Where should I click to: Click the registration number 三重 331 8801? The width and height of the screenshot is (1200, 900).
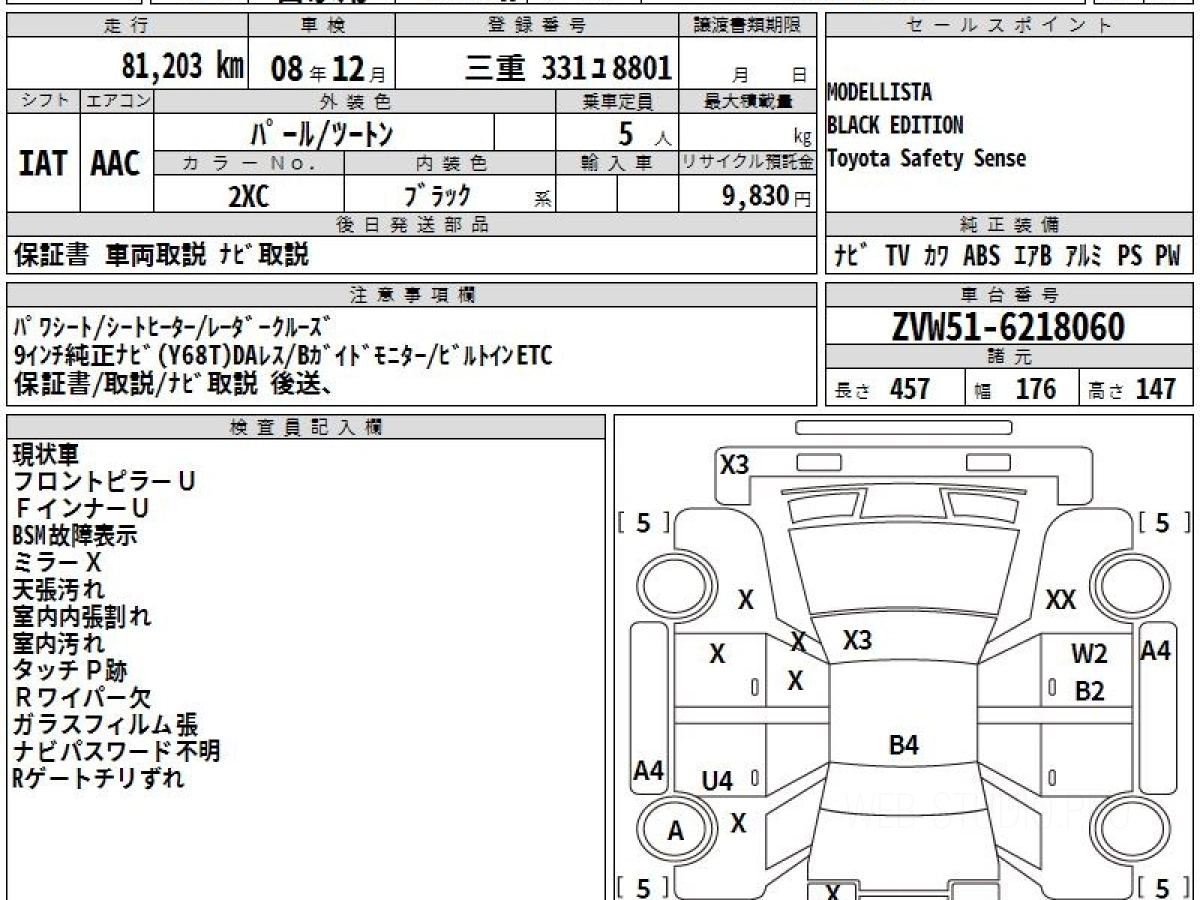pos(569,67)
